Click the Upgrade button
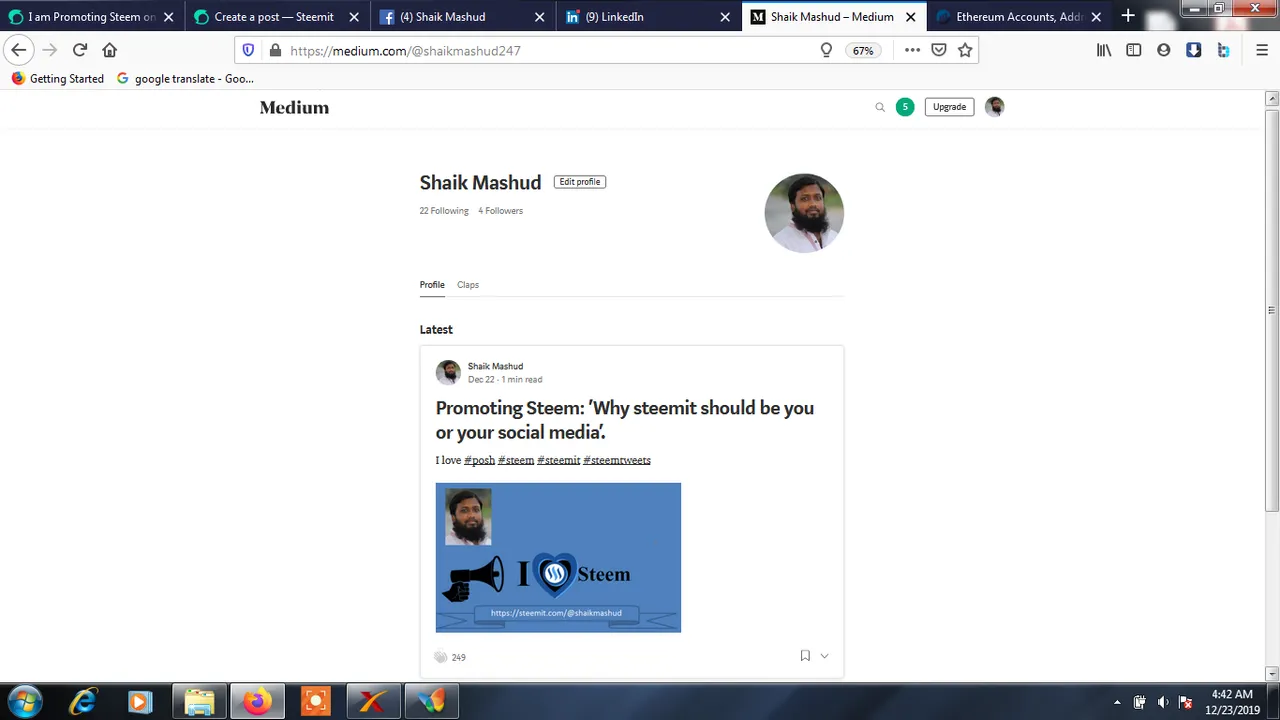The height and width of the screenshot is (720, 1280). pyautogui.click(x=949, y=107)
